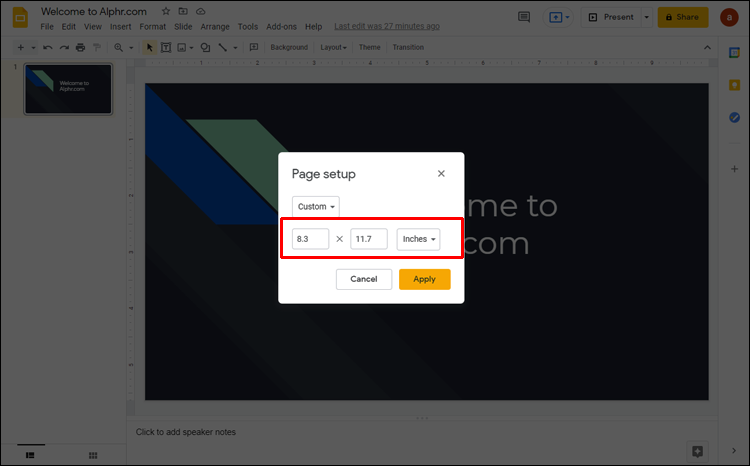The image size is (750, 466).
Task: Select the text box tool
Action: (x=166, y=47)
